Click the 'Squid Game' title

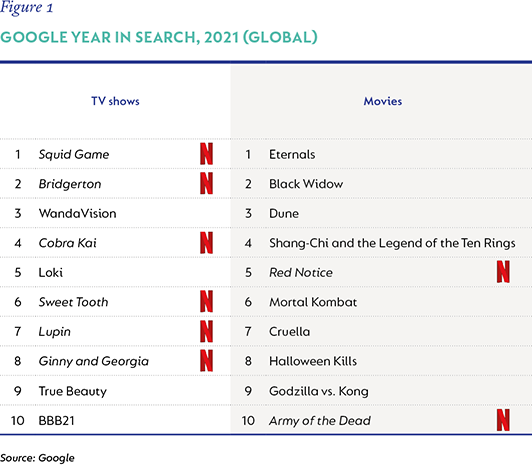click(x=74, y=154)
